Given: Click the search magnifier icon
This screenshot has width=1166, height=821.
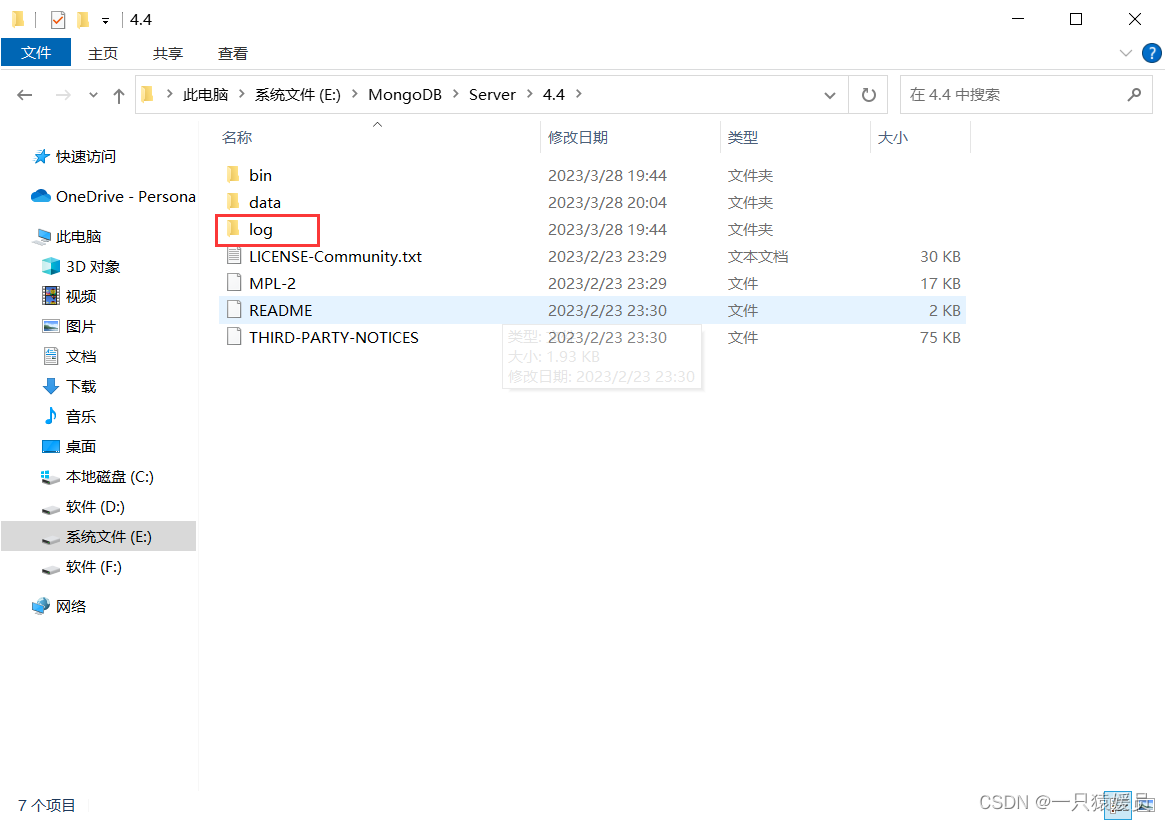Looking at the screenshot, I should [x=1134, y=94].
